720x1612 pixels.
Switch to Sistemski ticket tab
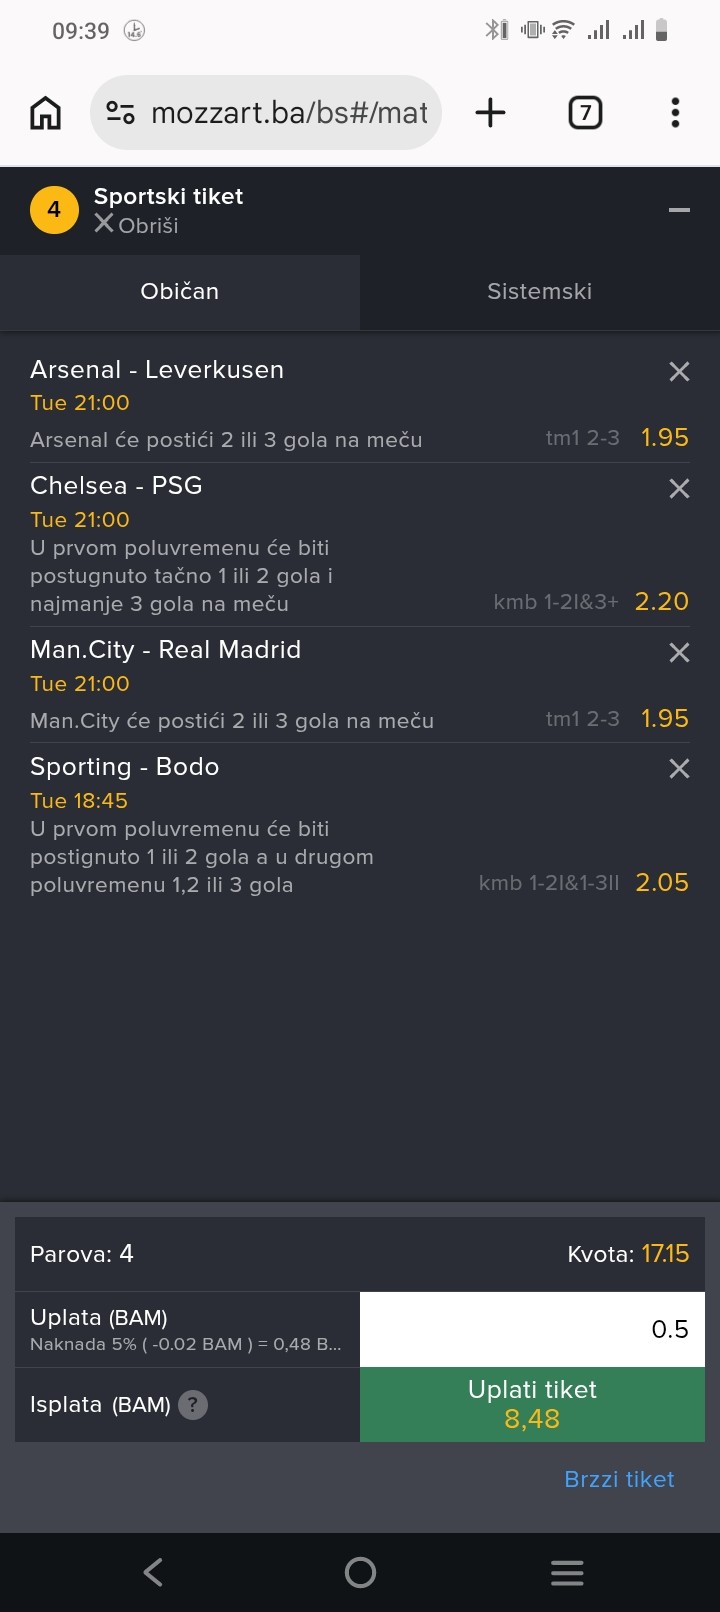click(539, 292)
